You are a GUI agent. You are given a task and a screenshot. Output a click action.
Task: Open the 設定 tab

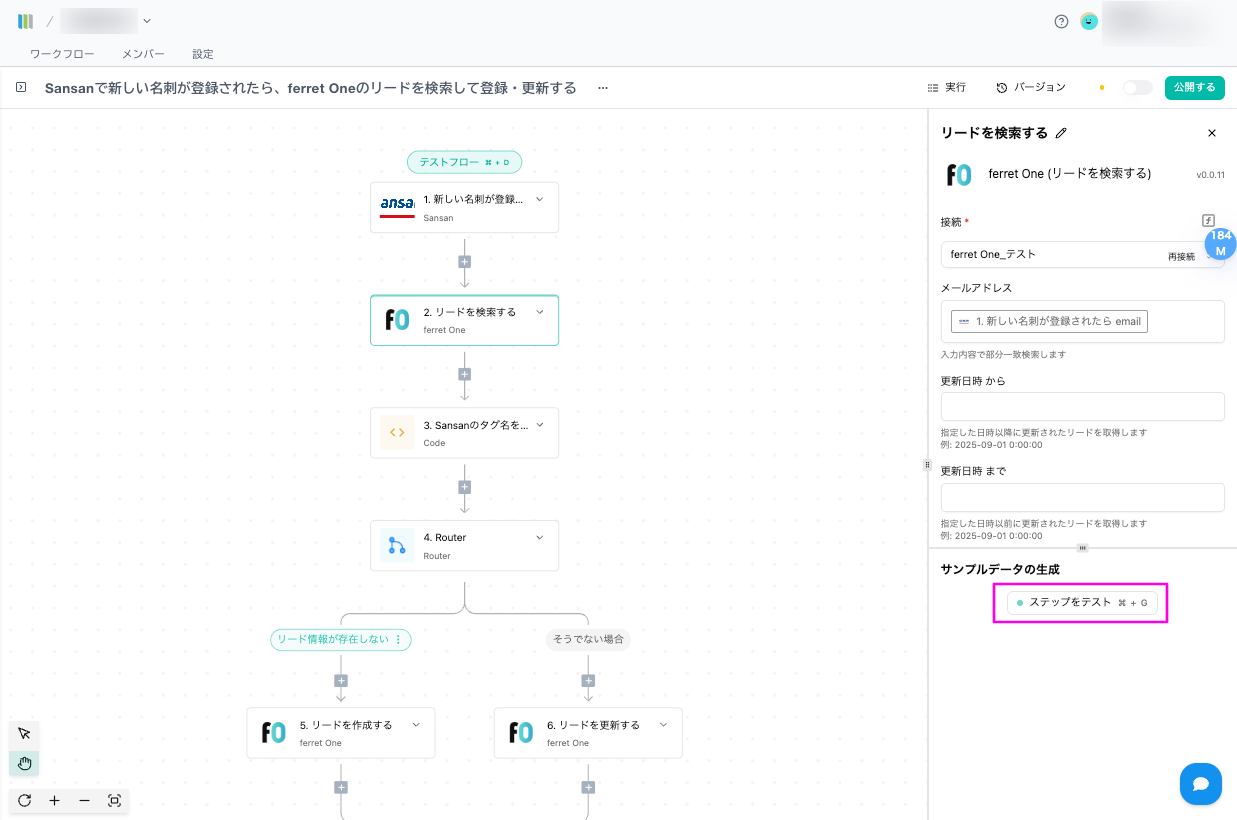pyautogui.click(x=203, y=54)
